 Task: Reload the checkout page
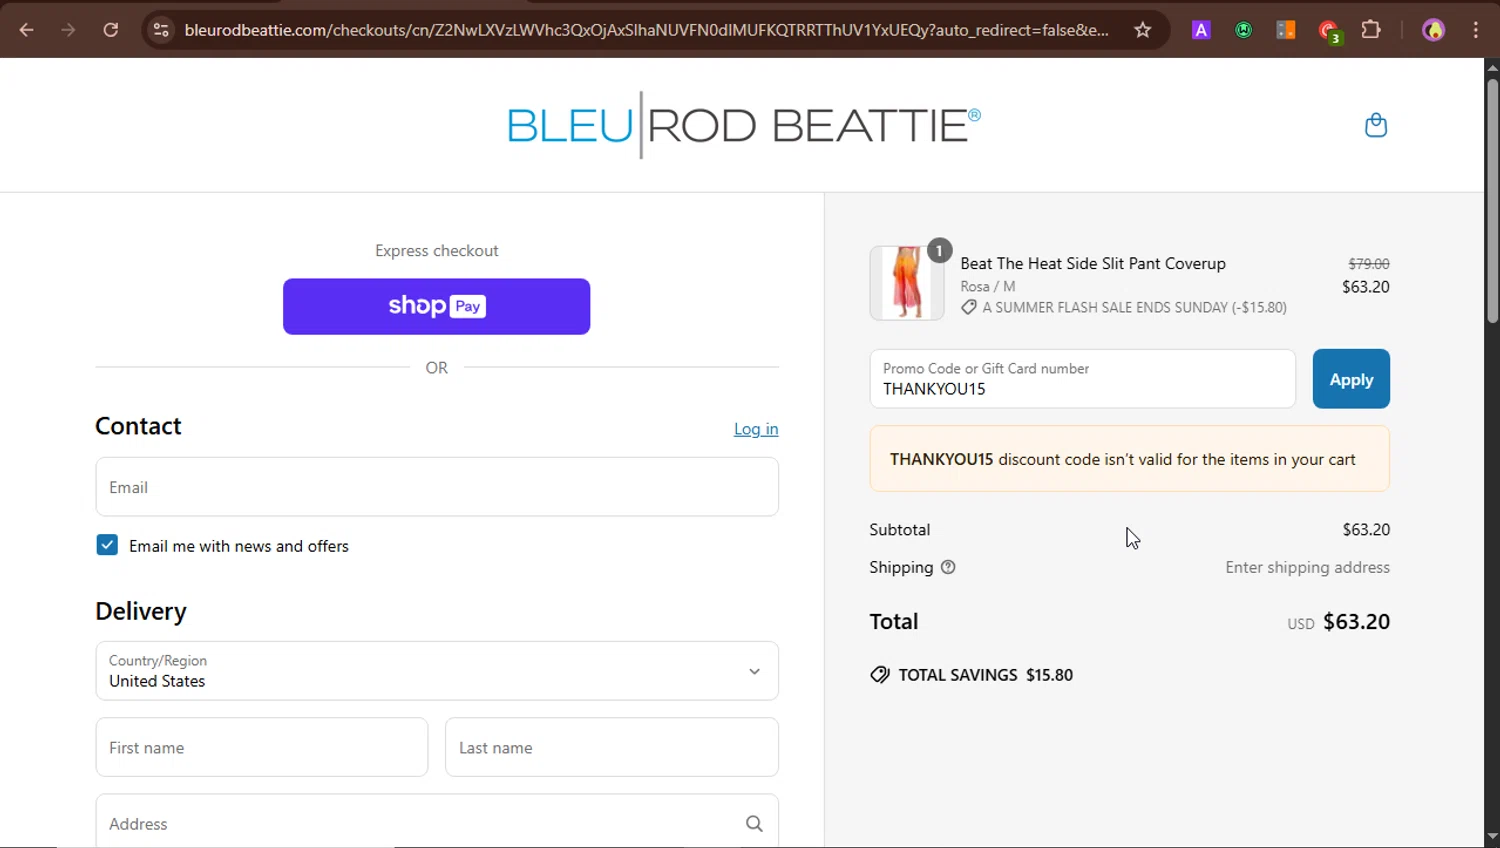[111, 30]
